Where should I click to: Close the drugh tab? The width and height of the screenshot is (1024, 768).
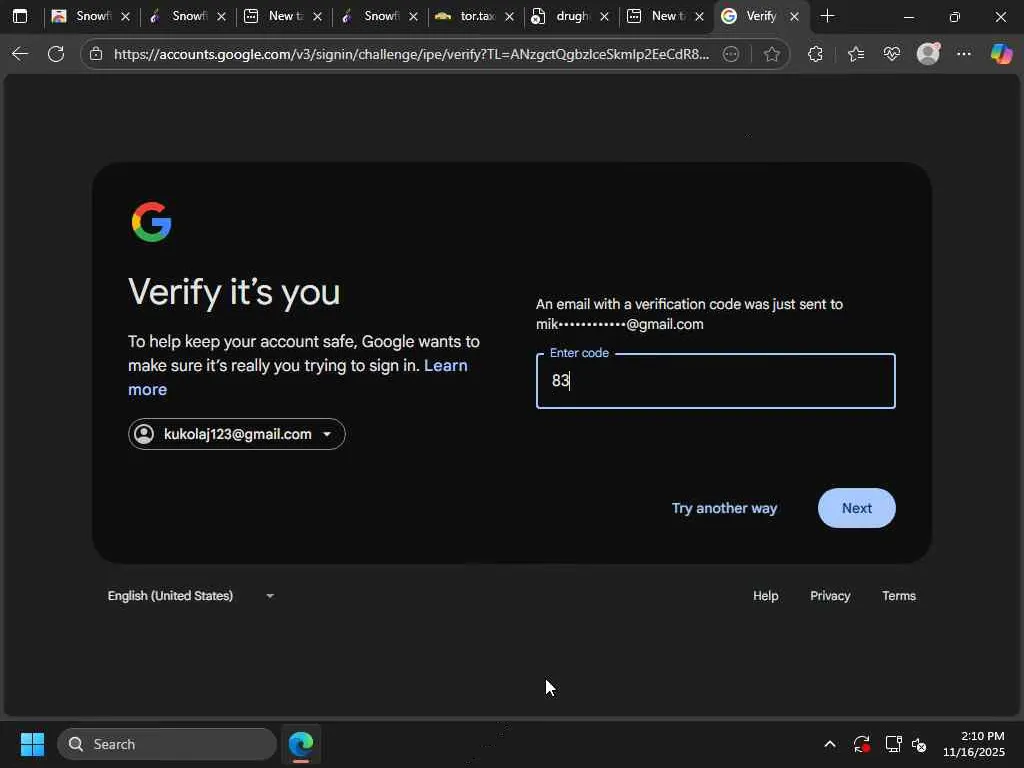pyautogui.click(x=605, y=16)
